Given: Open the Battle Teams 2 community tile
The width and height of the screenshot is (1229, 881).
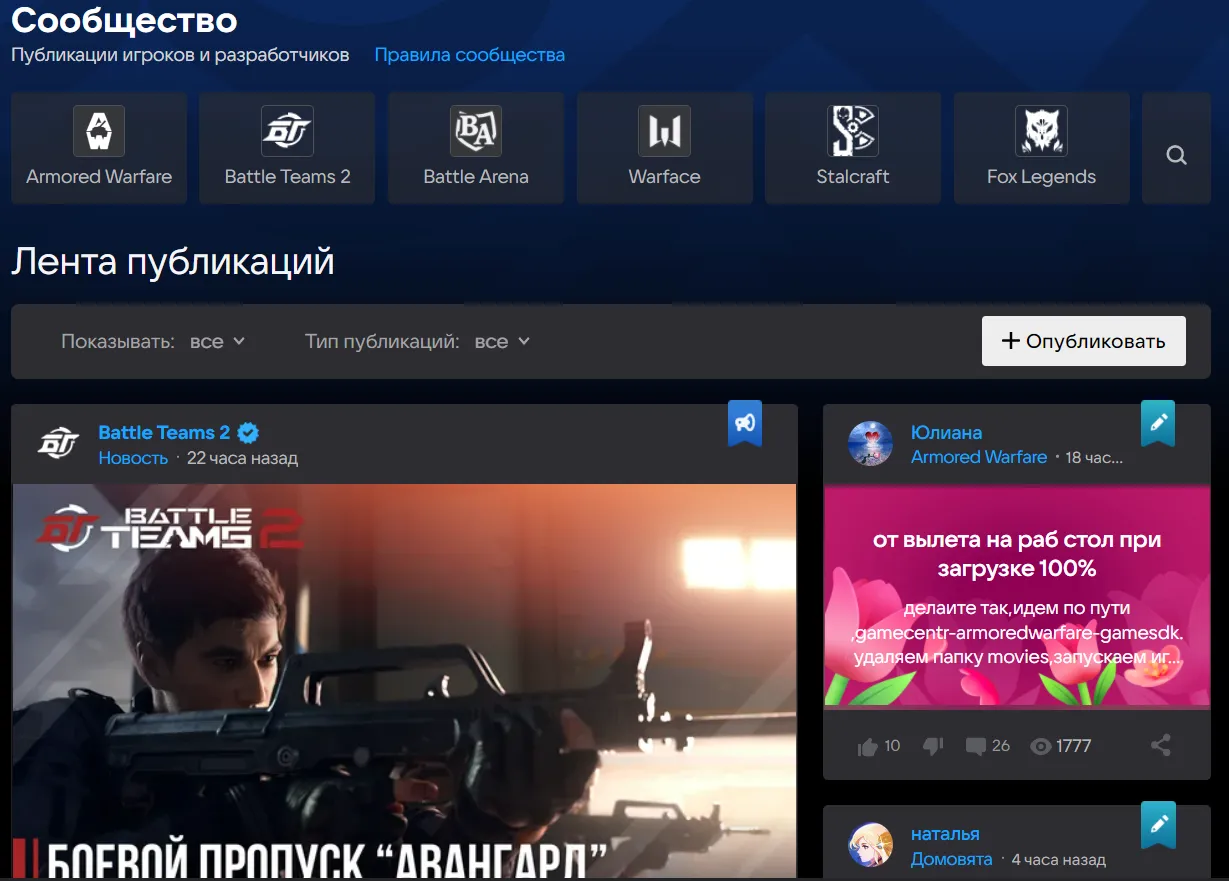Looking at the screenshot, I should pos(287,148).
